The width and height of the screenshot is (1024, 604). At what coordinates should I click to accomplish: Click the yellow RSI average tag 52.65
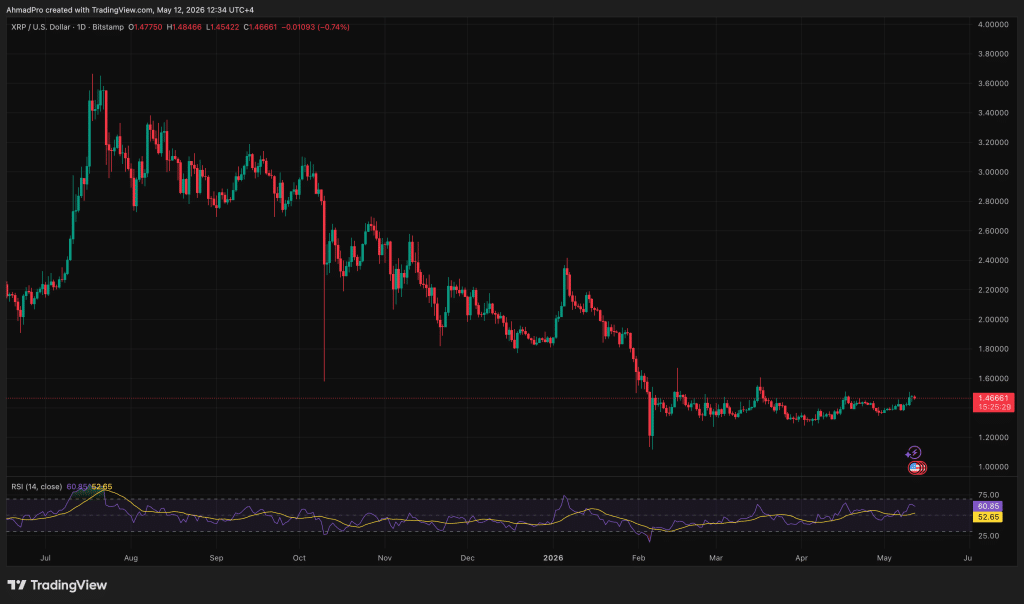pos(987,517)
